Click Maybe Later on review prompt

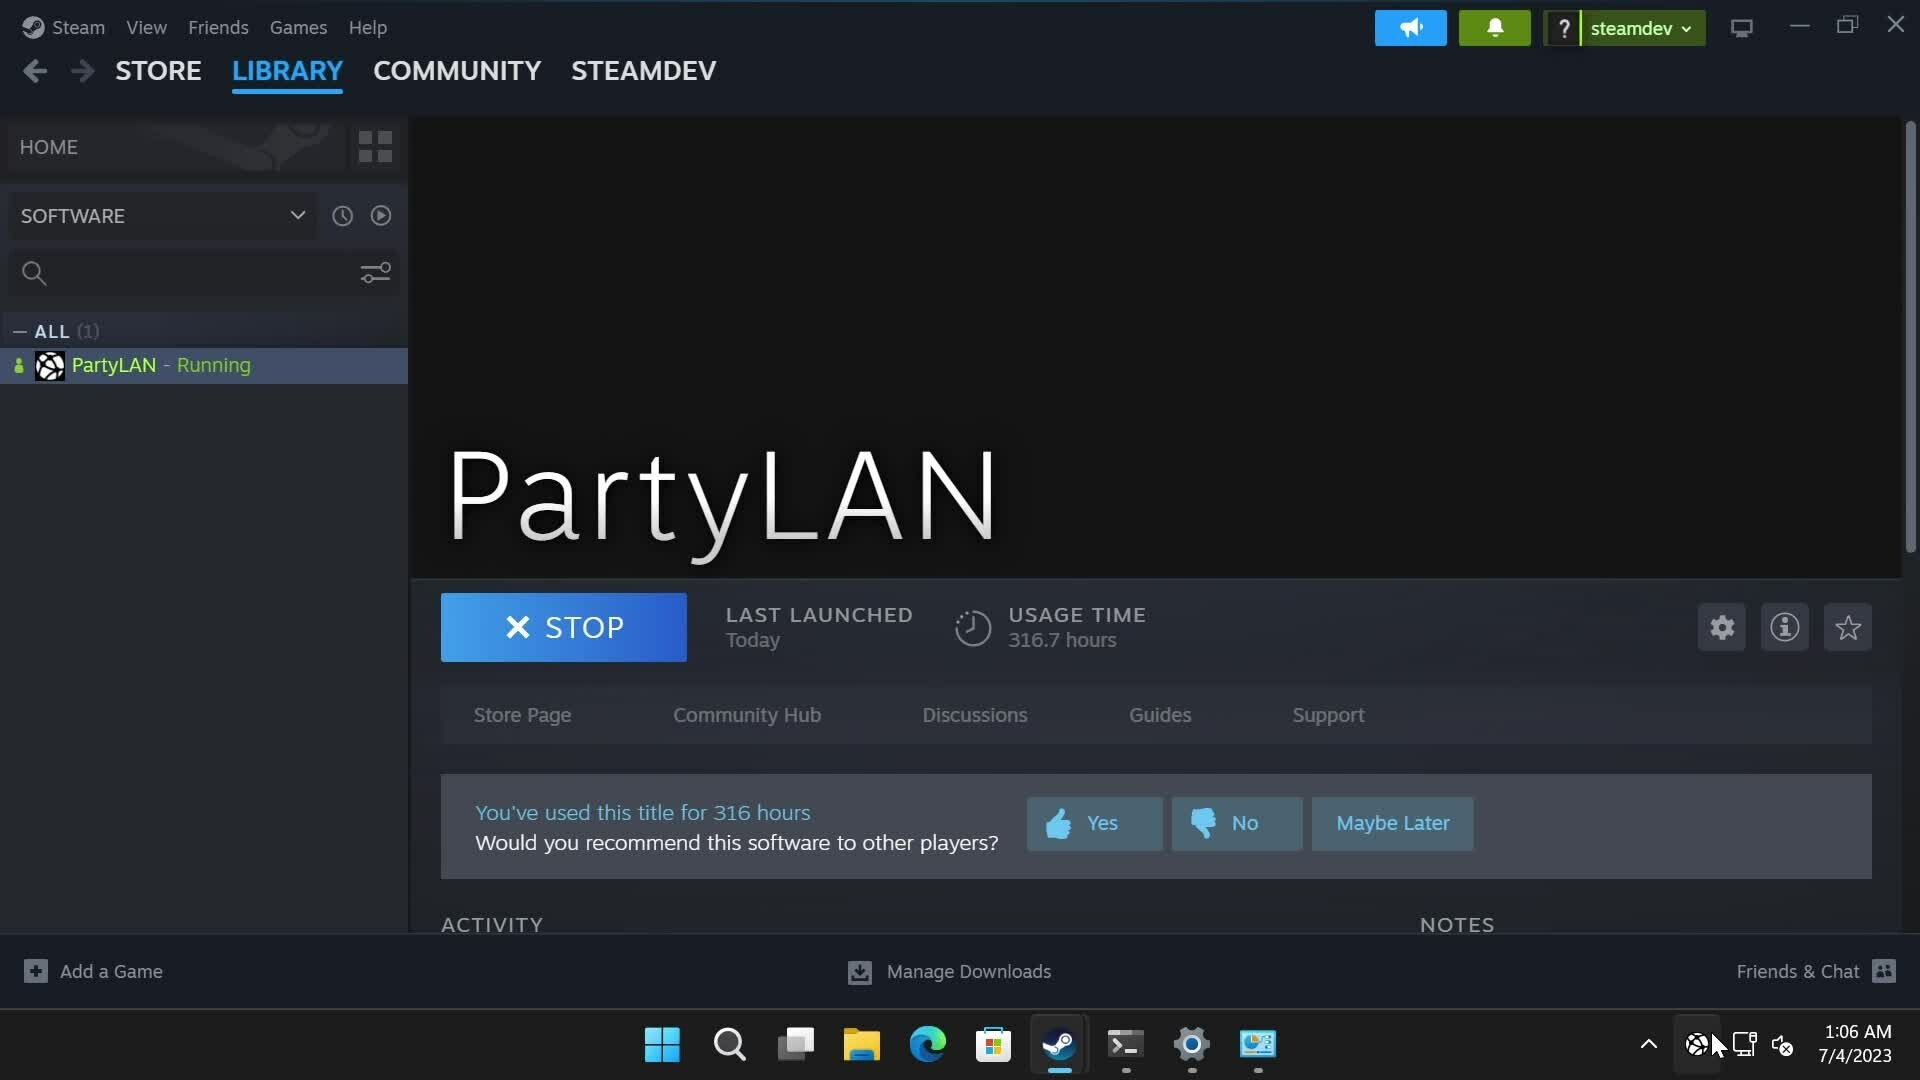point(1392,823)
